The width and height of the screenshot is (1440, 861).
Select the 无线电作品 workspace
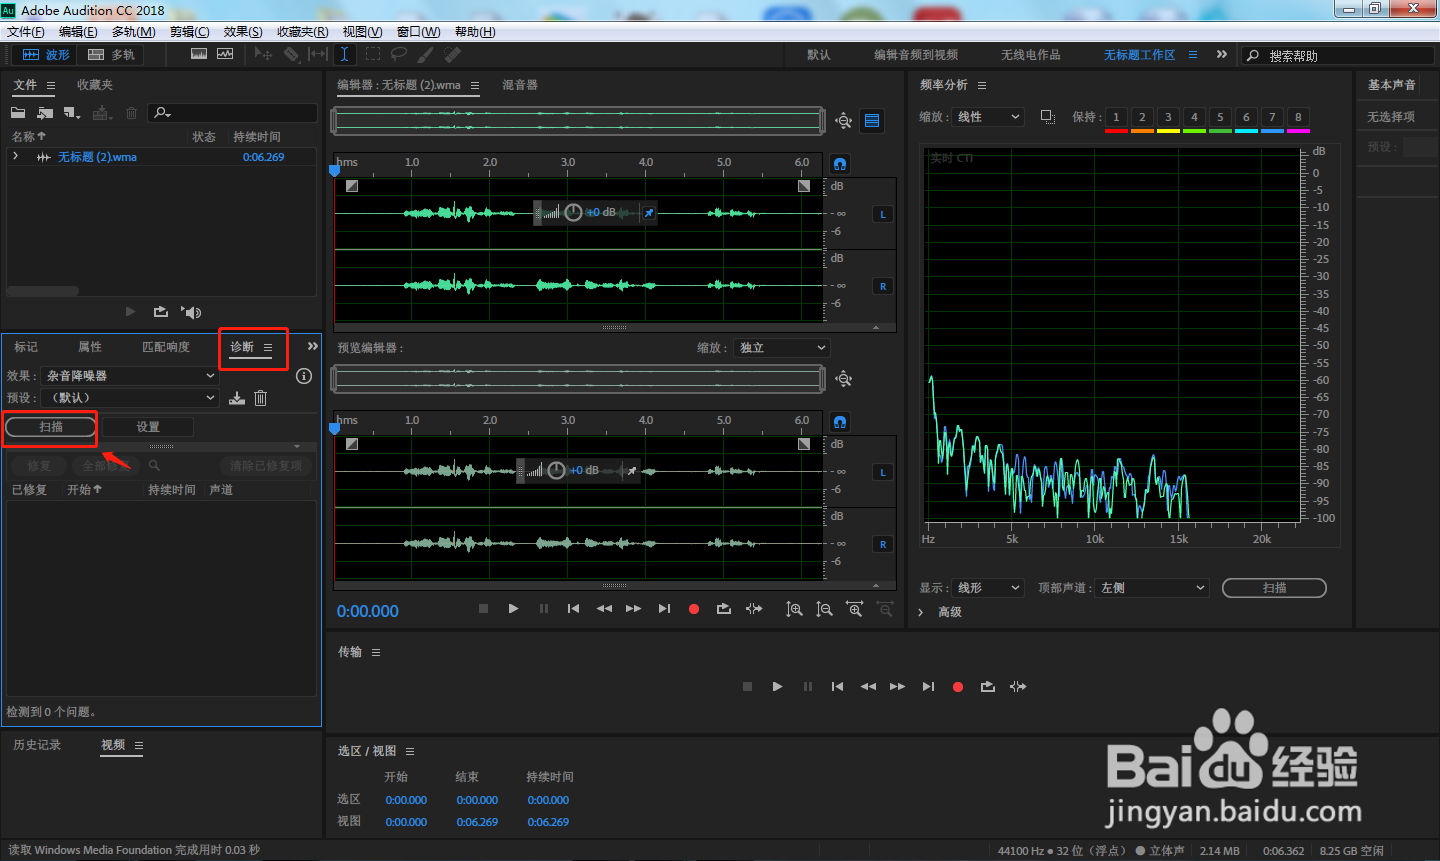coord(1031,55)
